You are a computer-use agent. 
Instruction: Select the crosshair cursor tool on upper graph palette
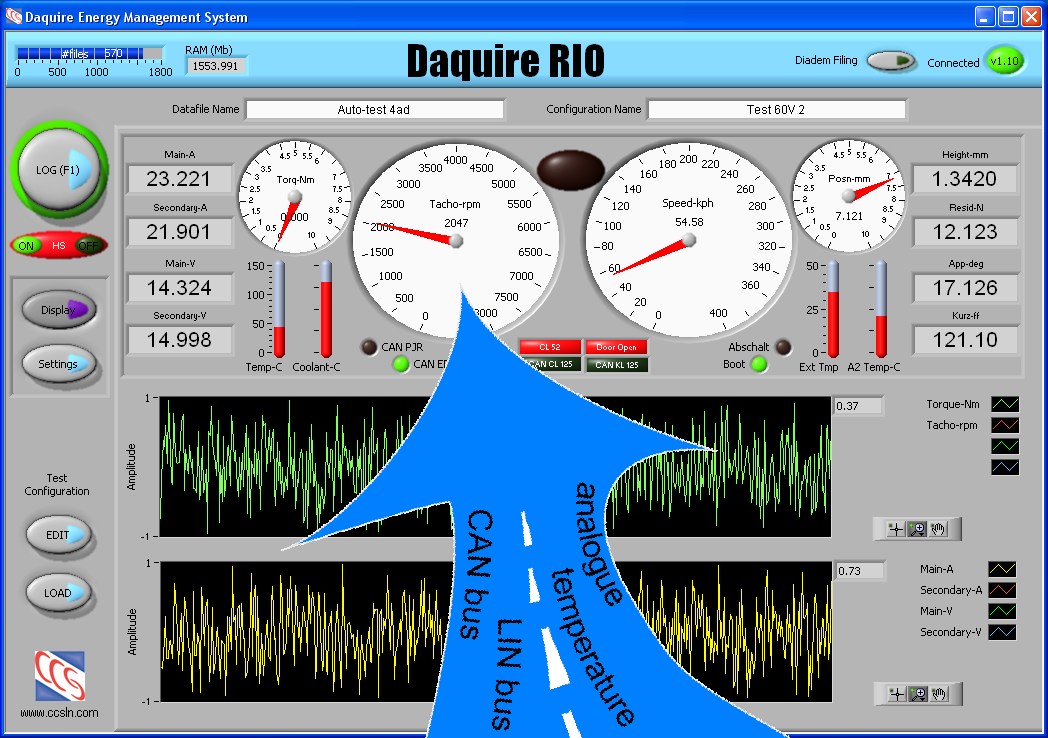point(896,528)
